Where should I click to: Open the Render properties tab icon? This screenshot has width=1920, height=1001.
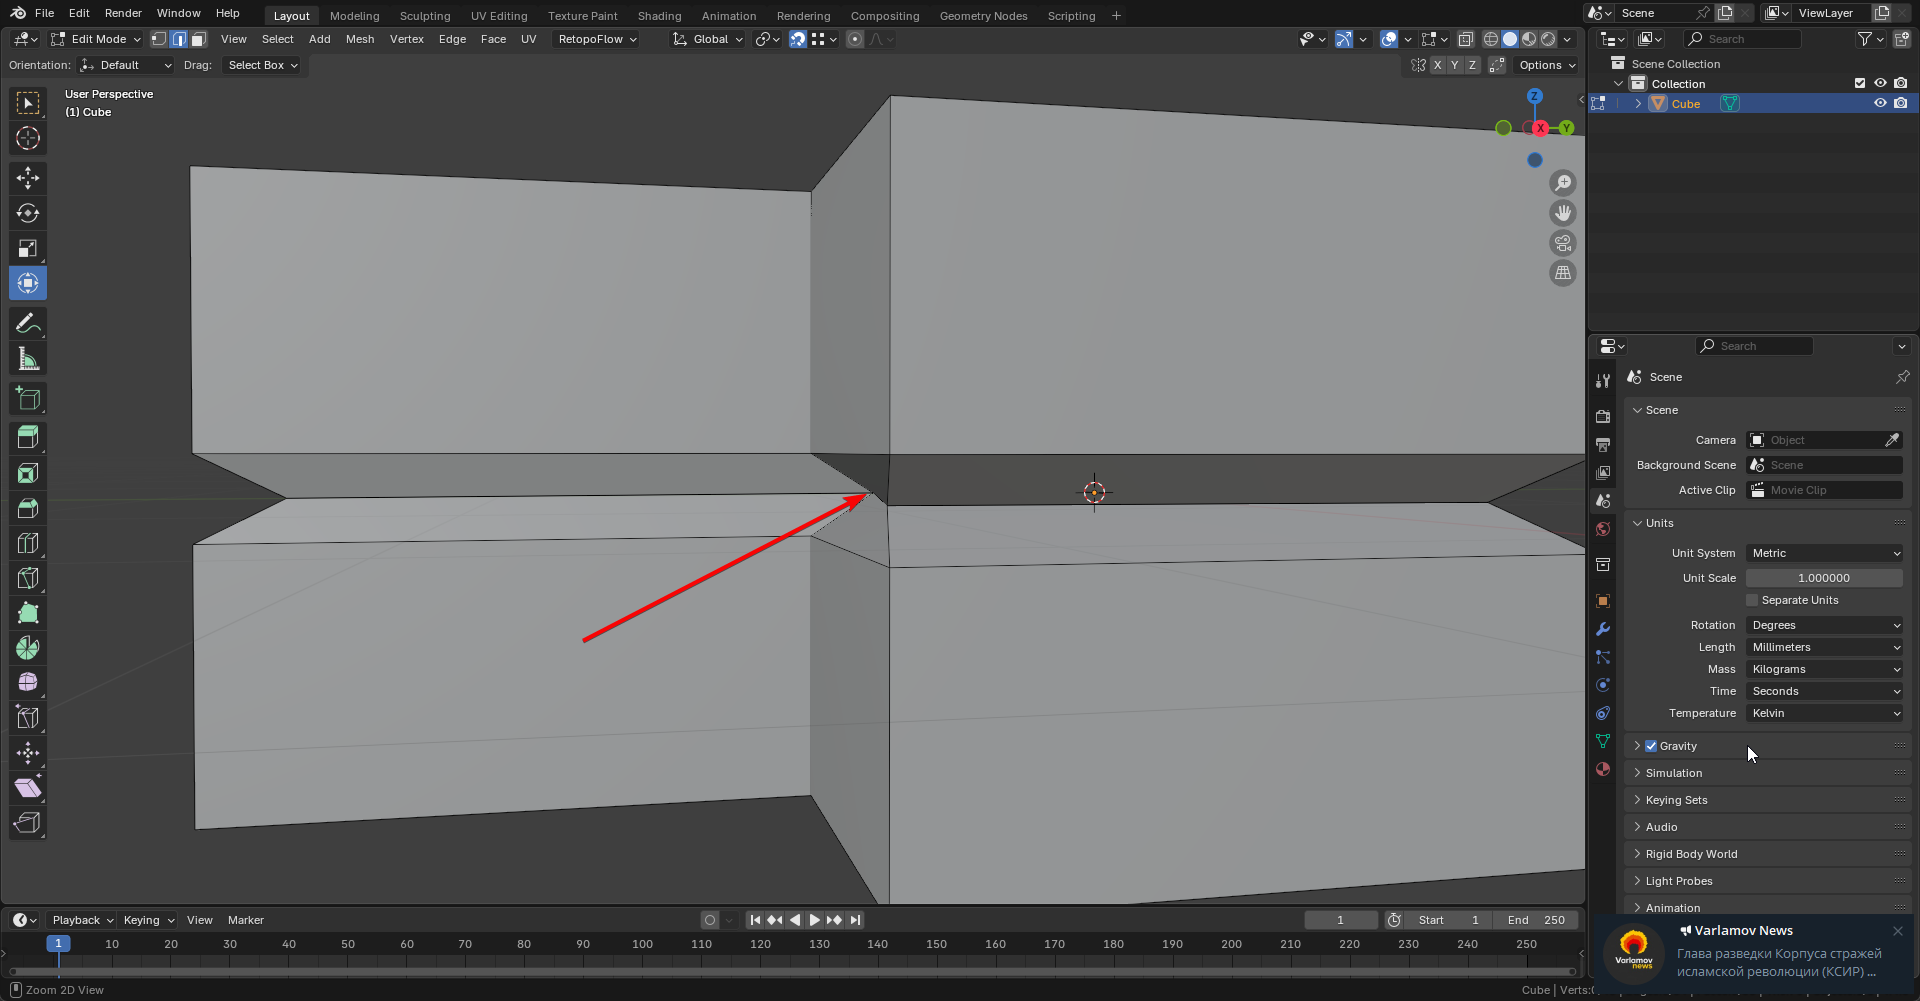1603,416
